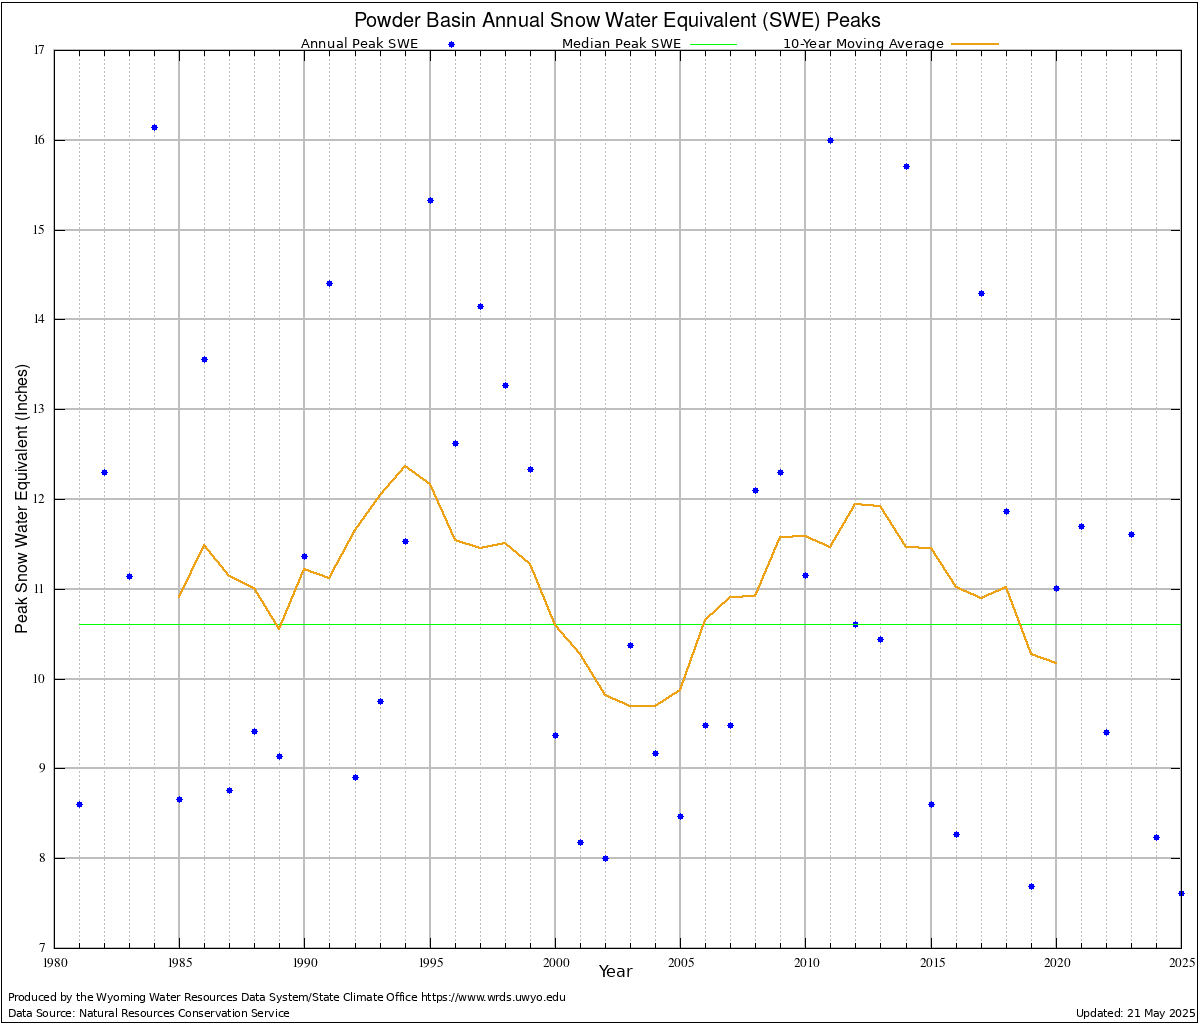This screenshot has height=1024, width=1200.
Task: Click the x-axis tick label 2015
Action: 931,962
